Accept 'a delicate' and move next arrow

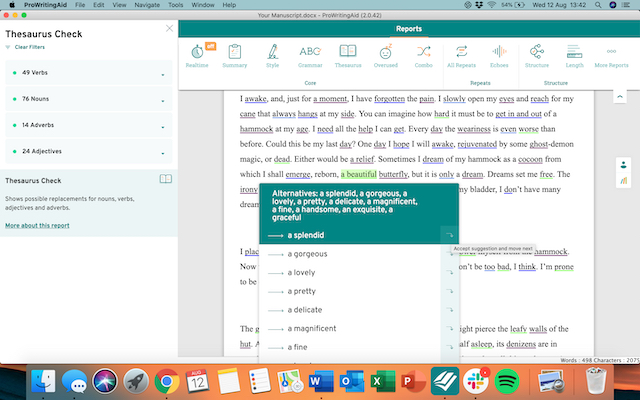click(449, 310)
